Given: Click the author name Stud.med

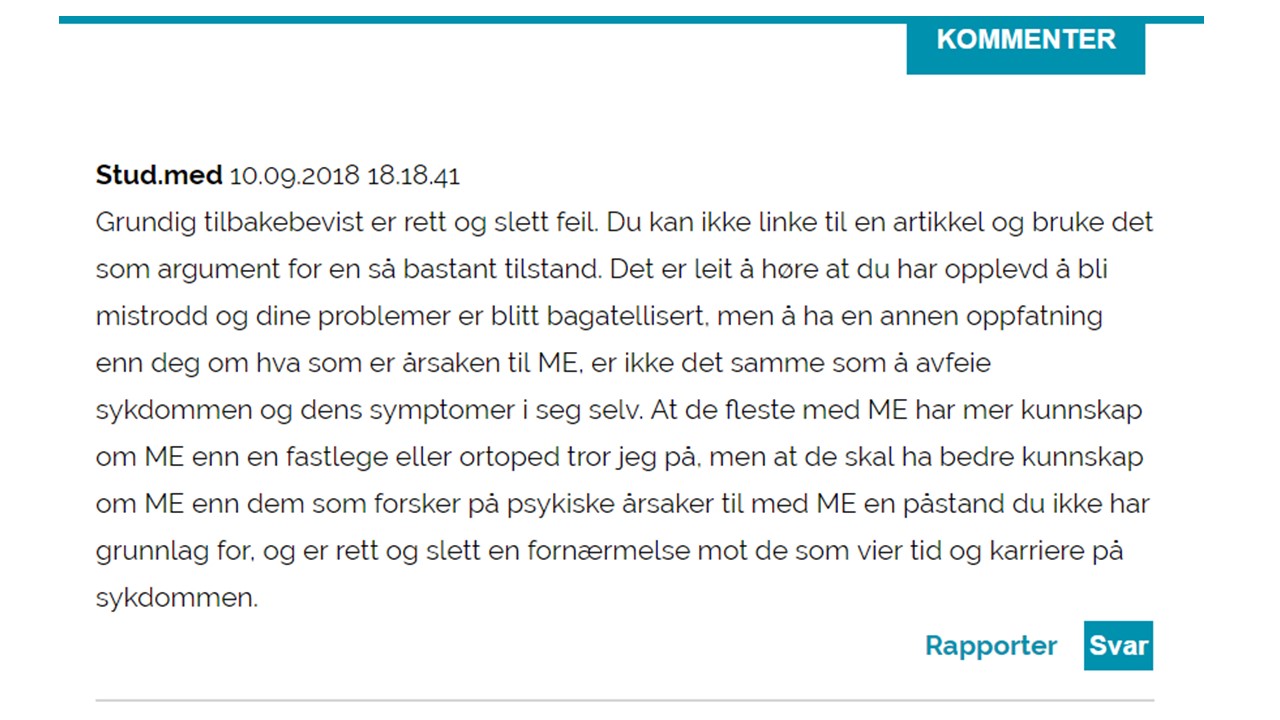Looking at the screenshot, I should pyautogui.click(x=158, y=176).
